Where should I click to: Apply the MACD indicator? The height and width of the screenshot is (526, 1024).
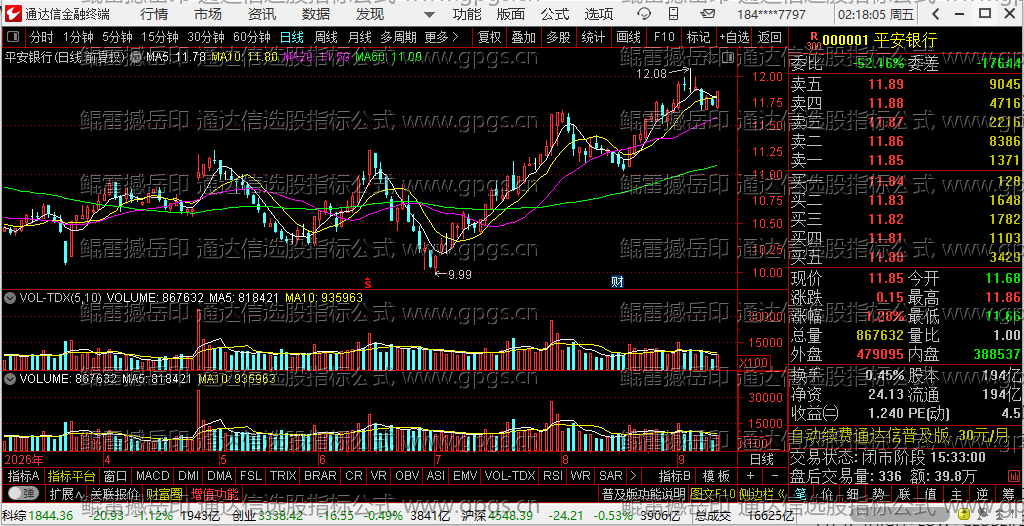click(153, 476)
